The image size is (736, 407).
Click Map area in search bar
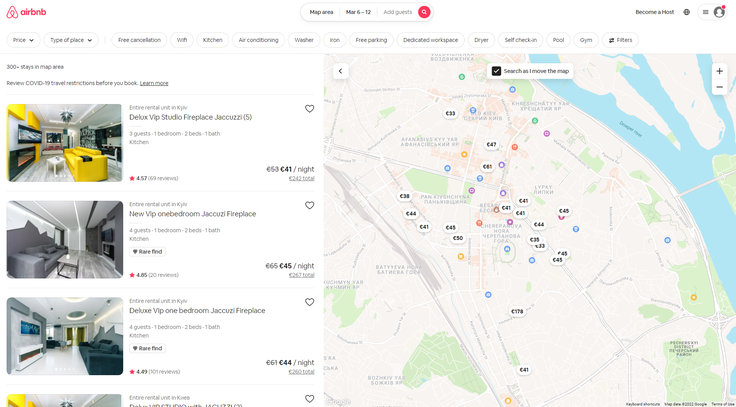pyautogui.click(x=321, y=12)
